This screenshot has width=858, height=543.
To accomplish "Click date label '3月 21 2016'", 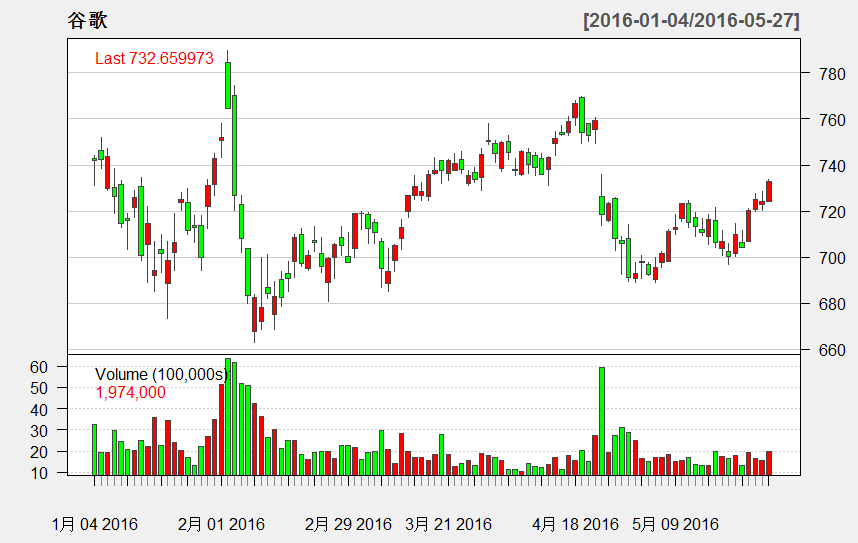I will click(448, 524).
